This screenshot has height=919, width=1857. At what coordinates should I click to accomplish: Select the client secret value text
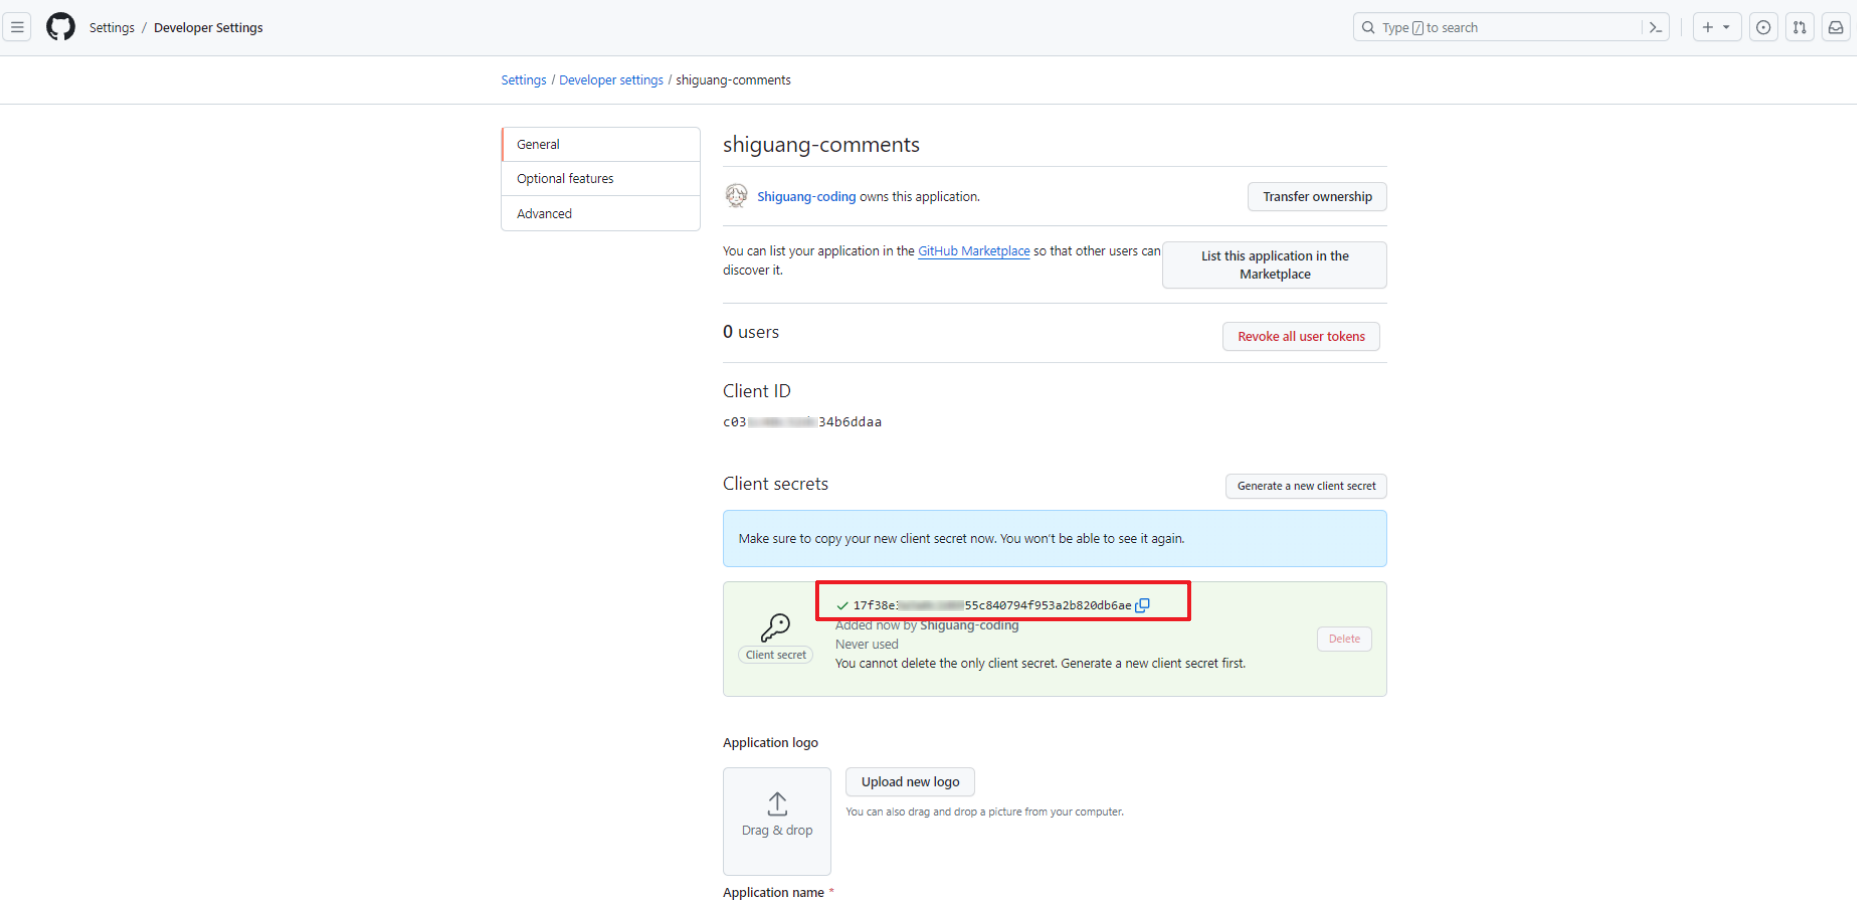992,605
